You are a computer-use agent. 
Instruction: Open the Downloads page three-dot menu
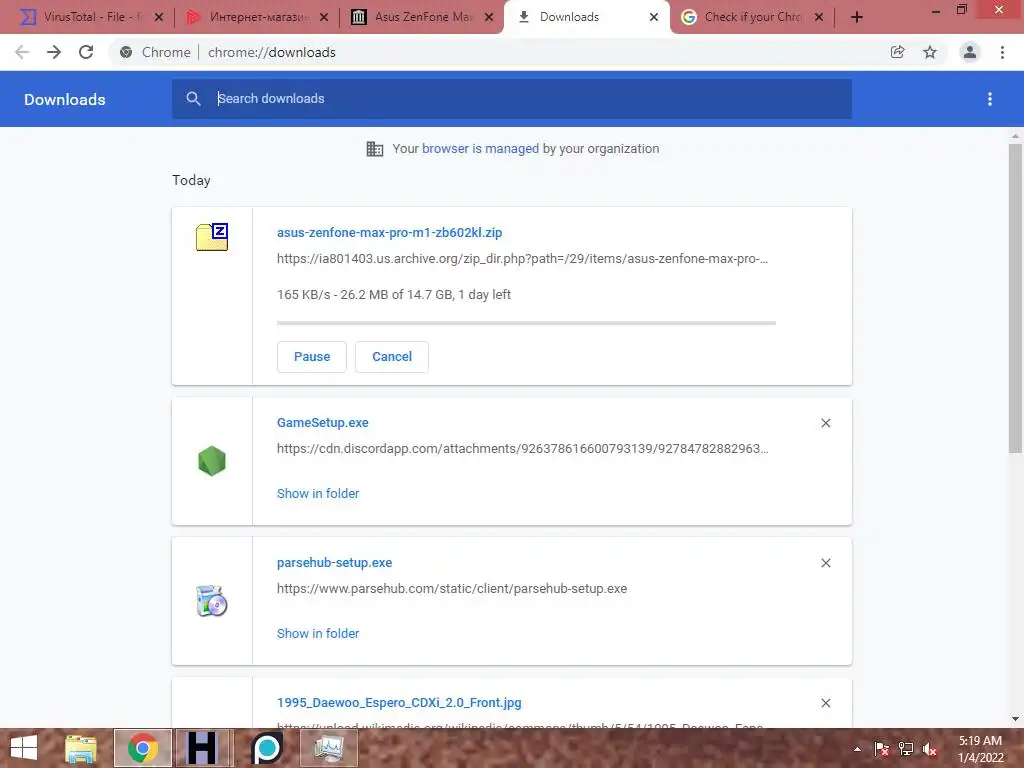[990, 99]
